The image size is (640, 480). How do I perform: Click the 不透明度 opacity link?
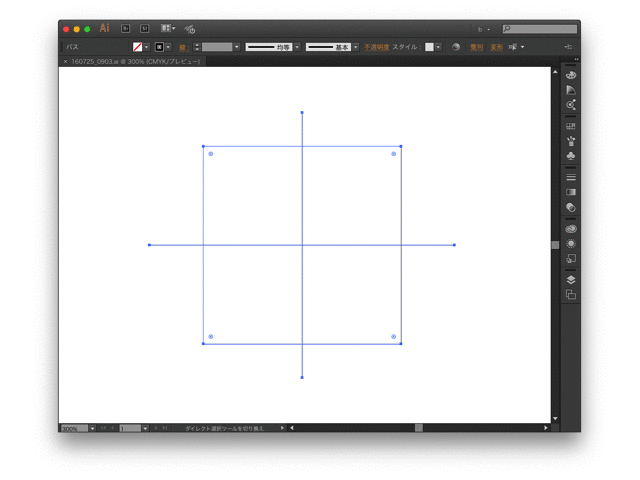[376, 47]
